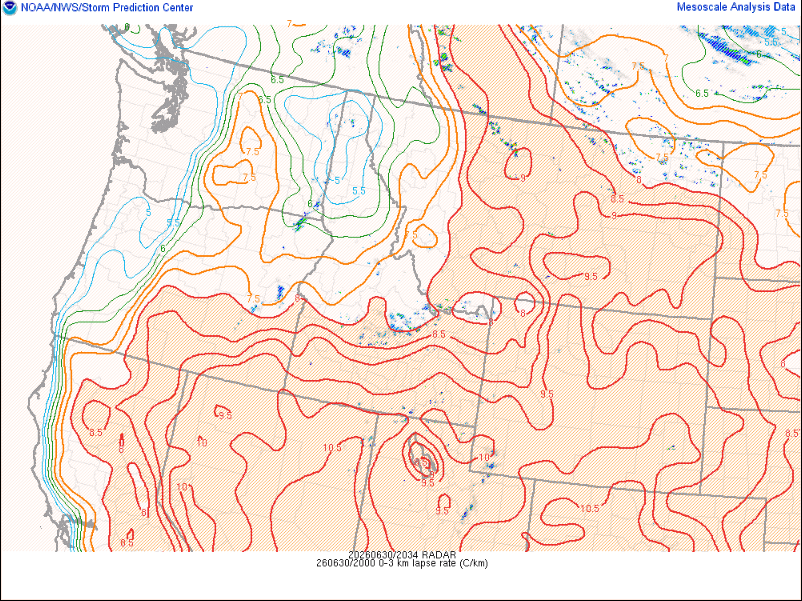Click the NOAA/NWS/Storm Prediction Center header text
802x601 pixels.
click(107, 8)
